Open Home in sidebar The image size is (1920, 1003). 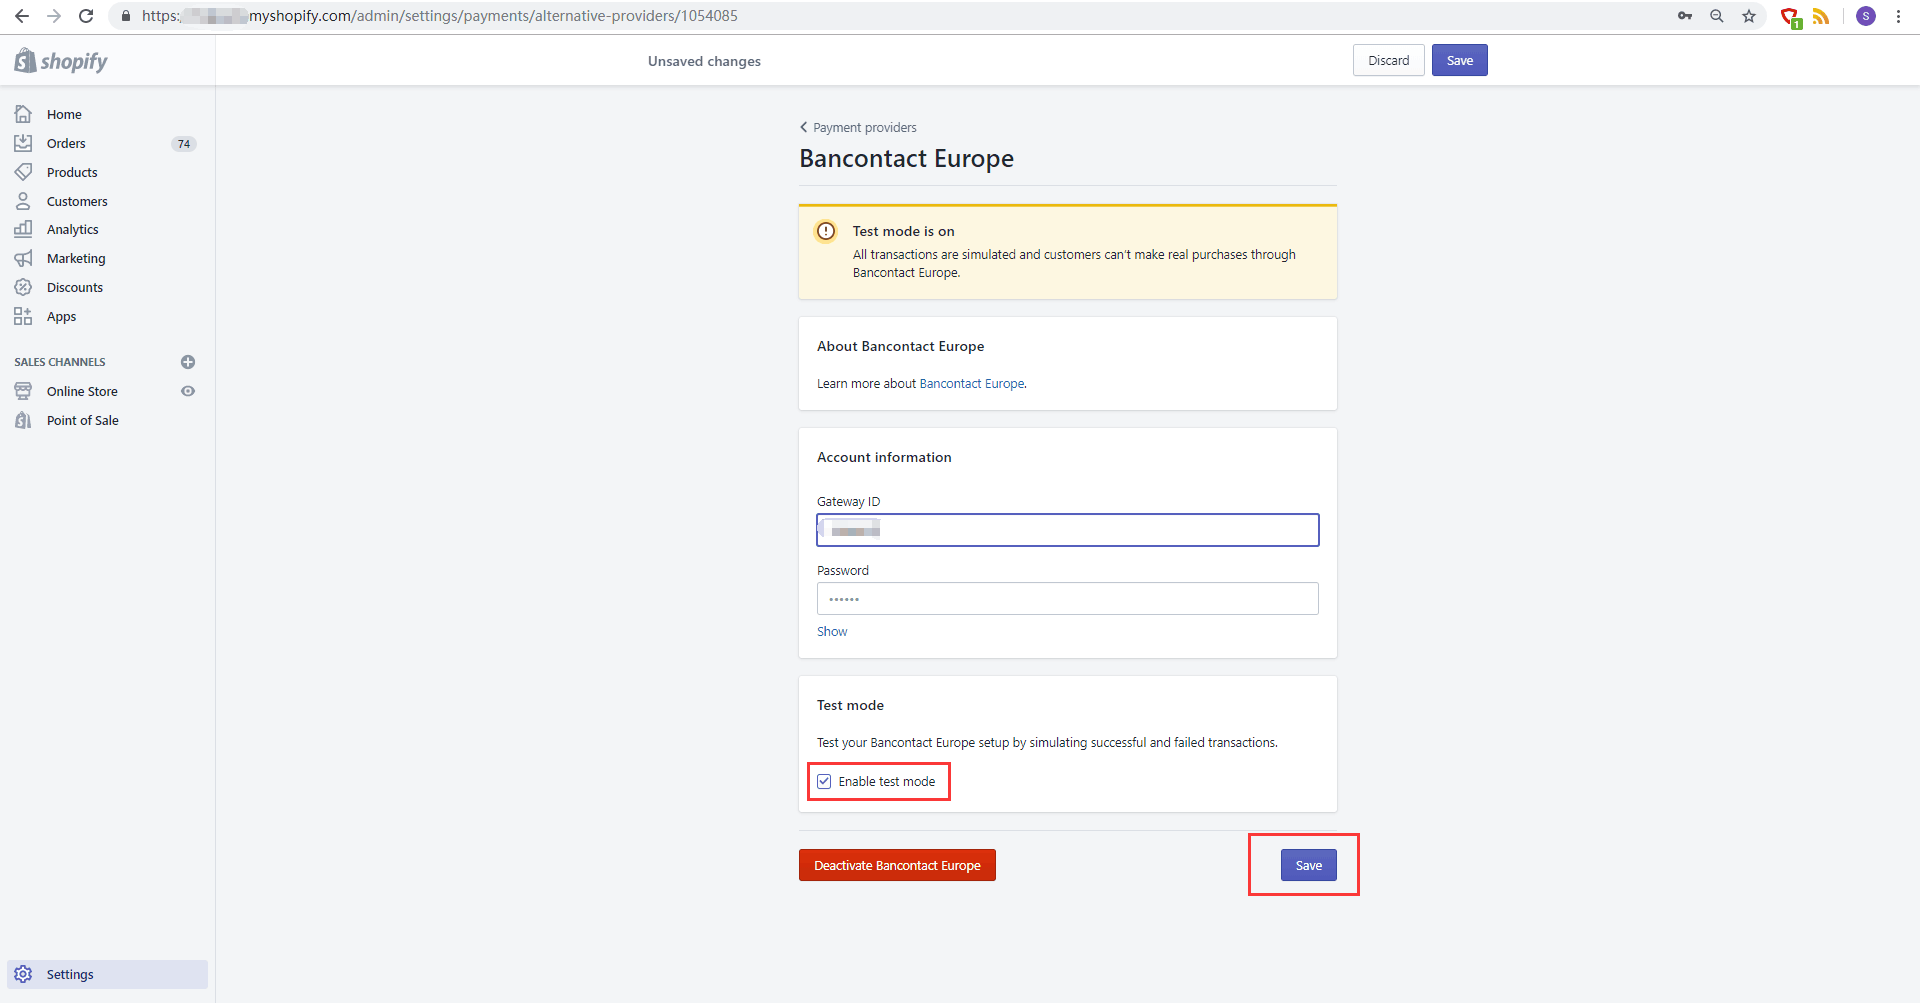pos(64,114)
